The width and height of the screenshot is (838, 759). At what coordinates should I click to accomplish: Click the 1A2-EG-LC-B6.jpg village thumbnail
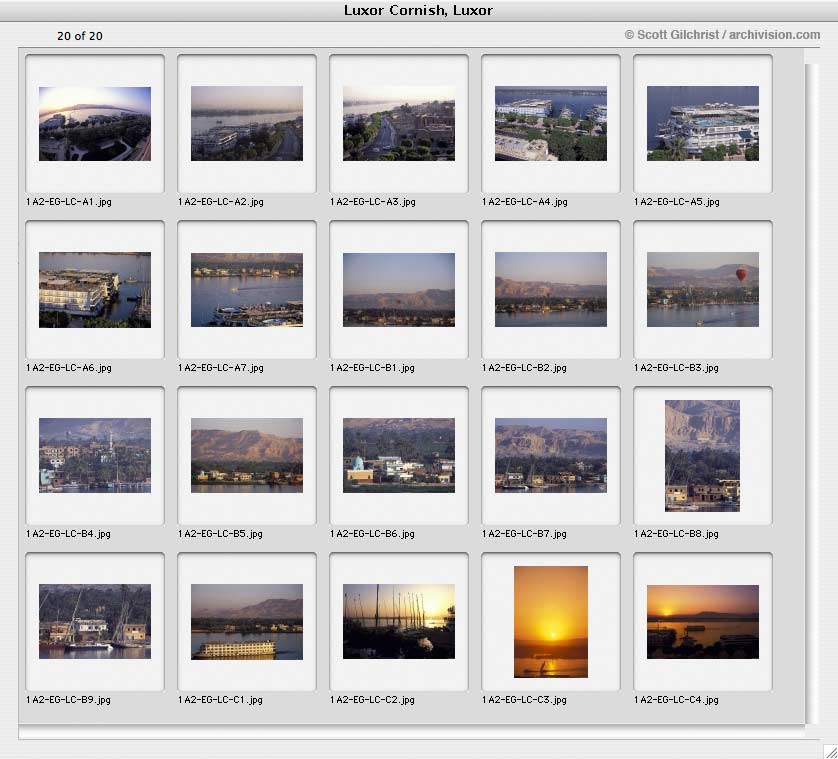pos(399,455)
